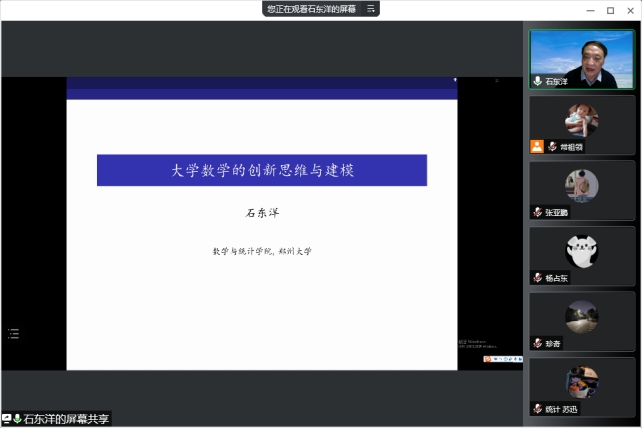
Task: Select 统计 苏迅's participant tile
Action: (581, 385)
